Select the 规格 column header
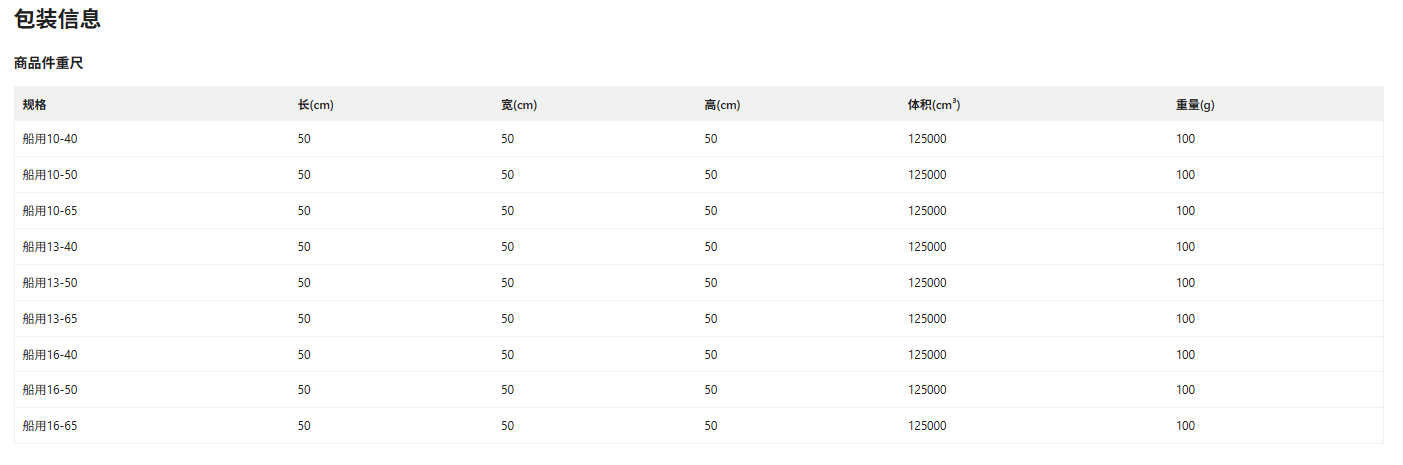Image resolution: width=1403 pixels, height=465 pixels. (x=35, y=105)
